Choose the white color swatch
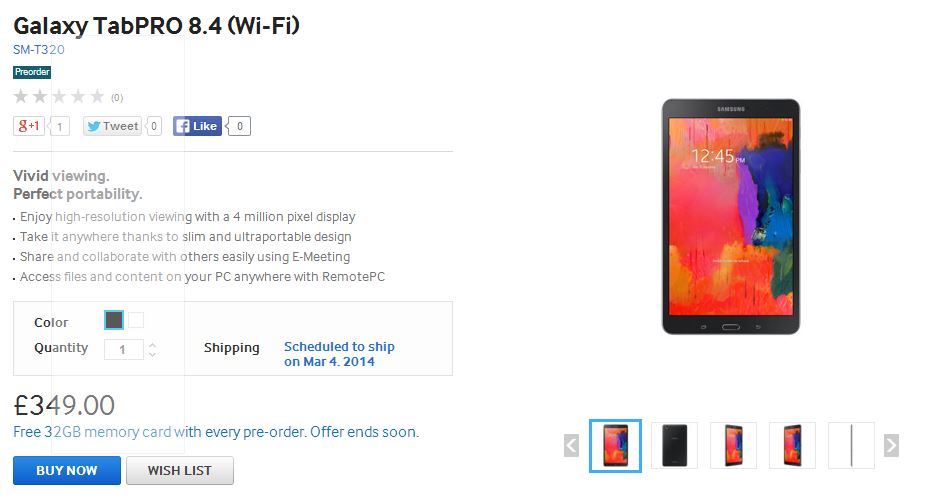The width and height of the screenshot is (941, 502). coord(136,320)
